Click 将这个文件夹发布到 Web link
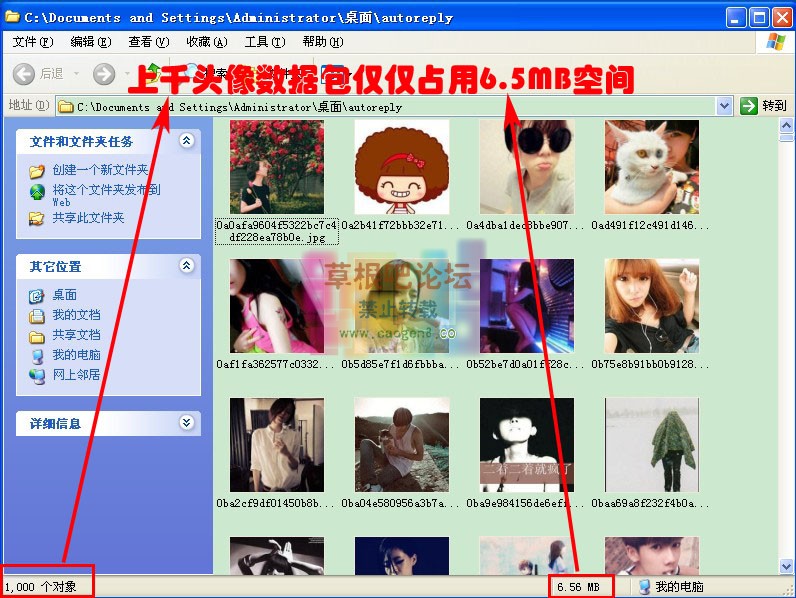Screen dimensions: 796x598 pyautogui.click(x=106, y=195)
